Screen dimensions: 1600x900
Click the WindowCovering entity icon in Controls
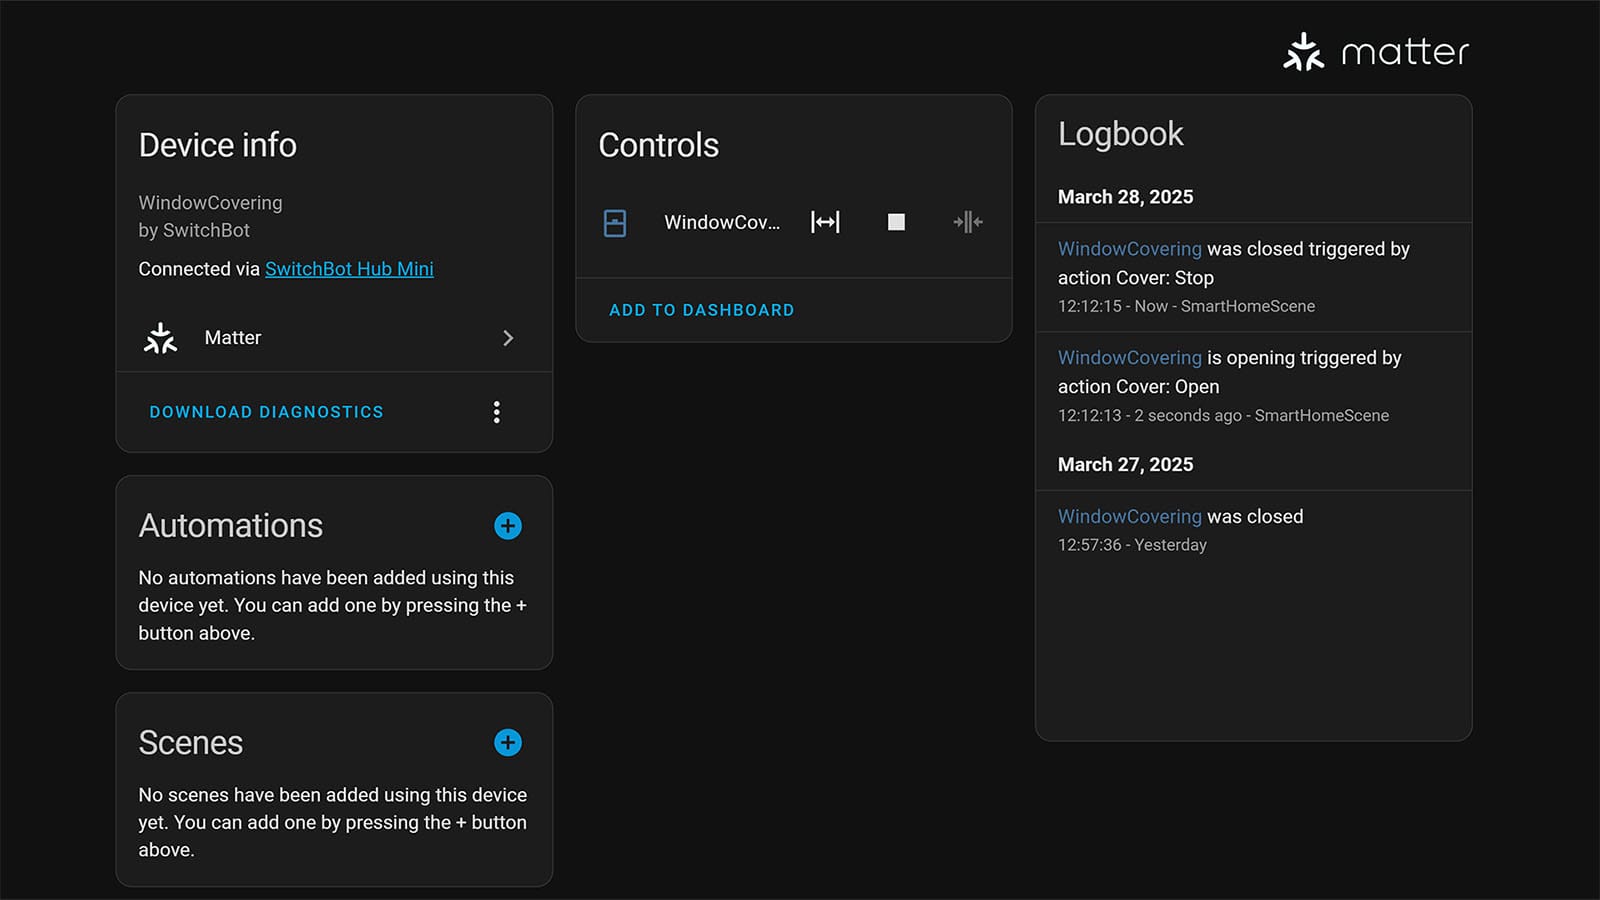(x=615, y=223)
